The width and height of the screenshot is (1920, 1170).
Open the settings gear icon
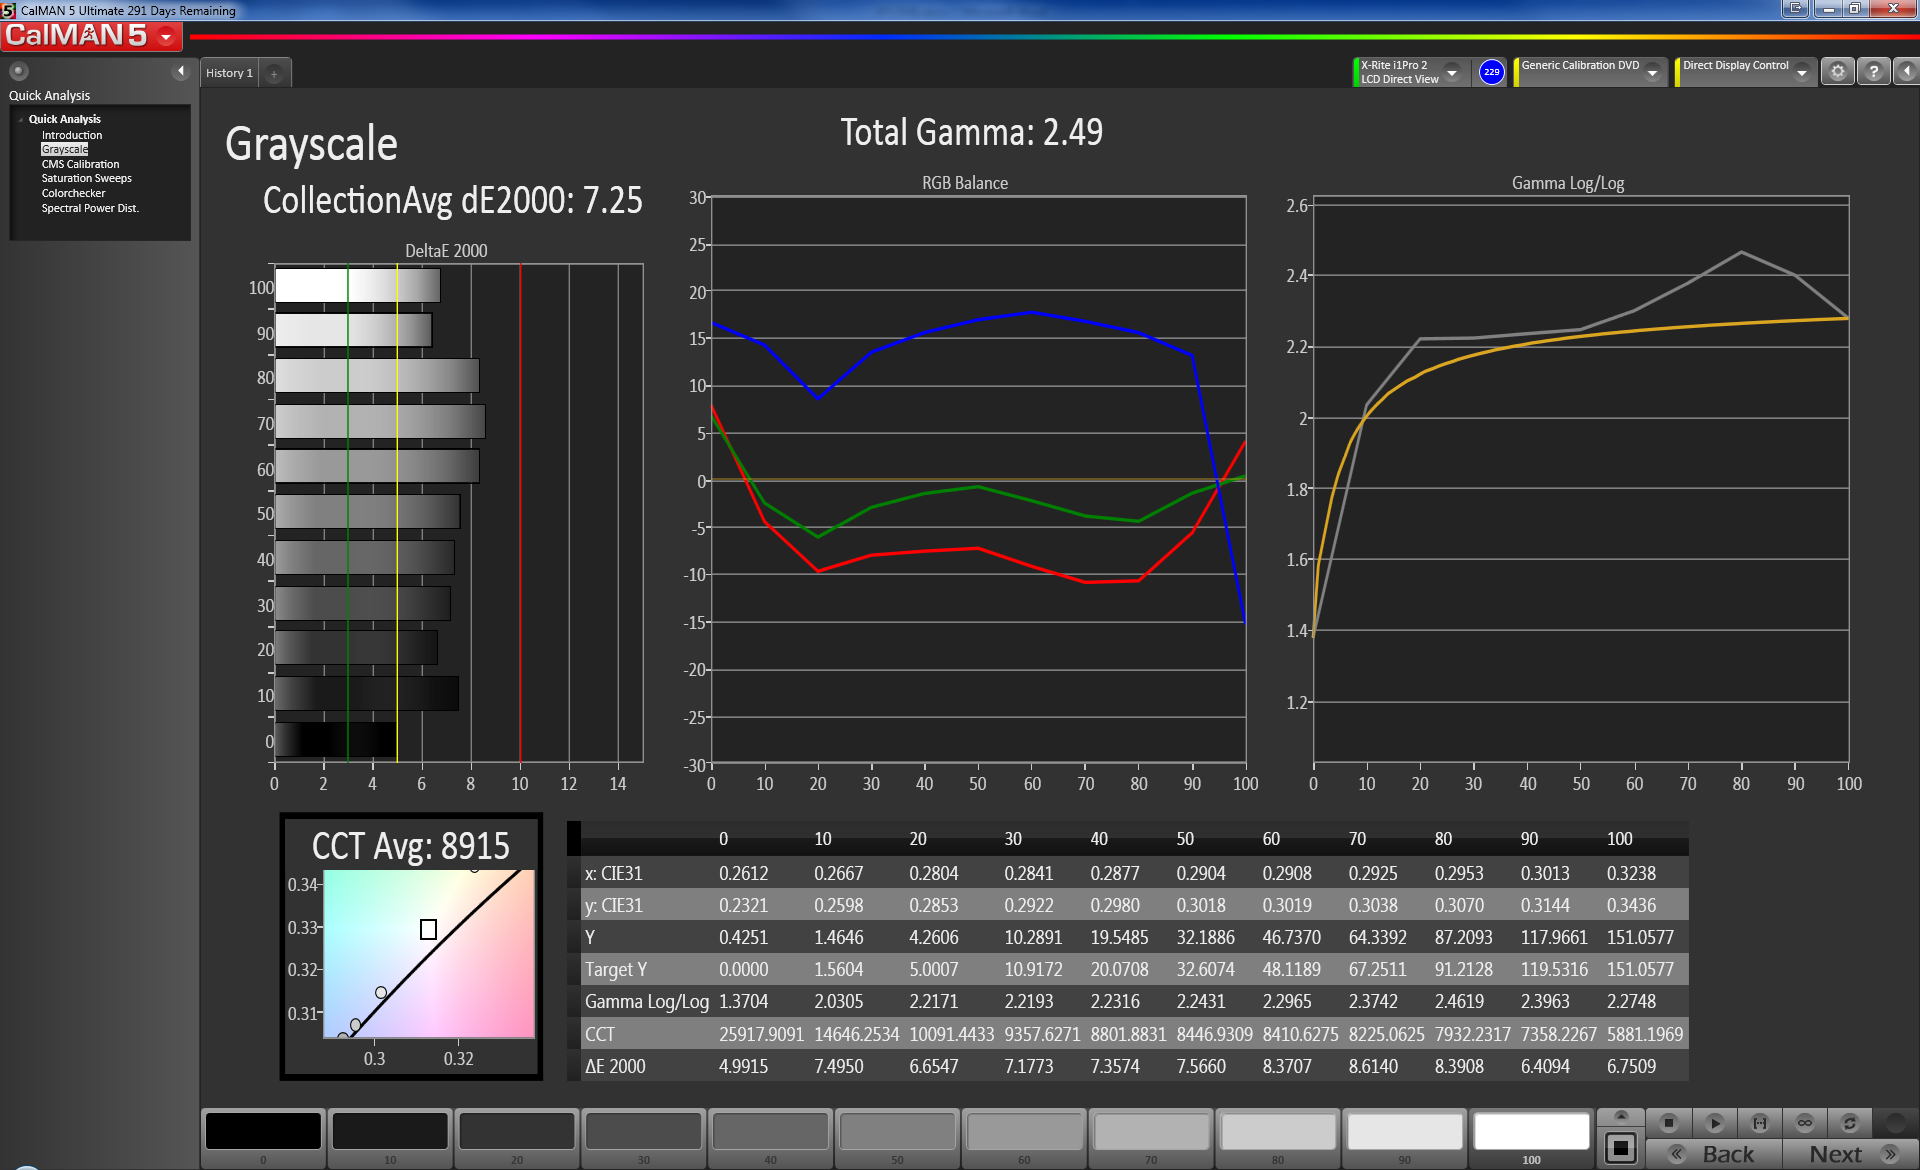1838,72
